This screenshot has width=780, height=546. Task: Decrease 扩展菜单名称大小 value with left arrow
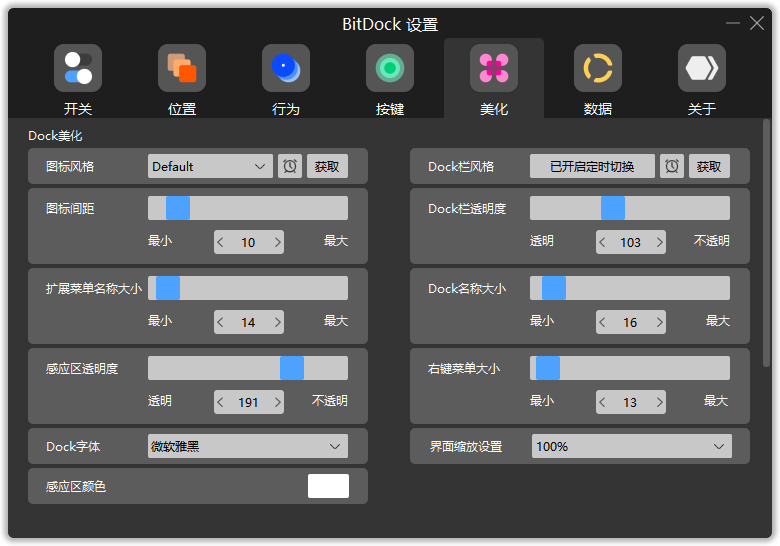tap(220, 322)
